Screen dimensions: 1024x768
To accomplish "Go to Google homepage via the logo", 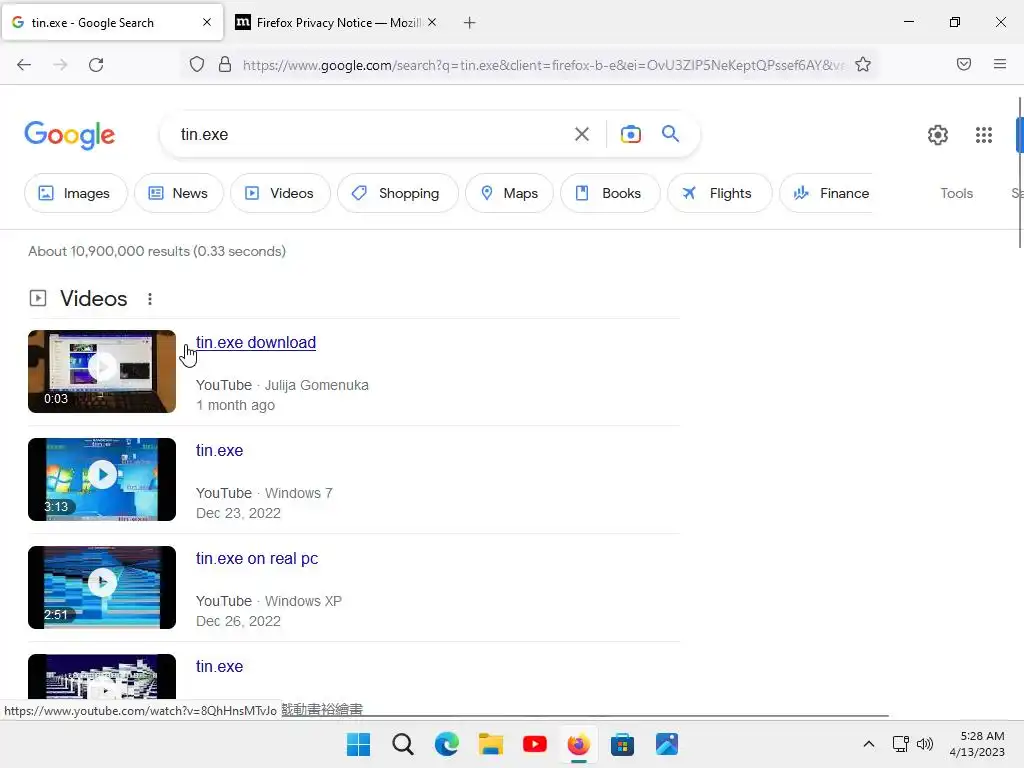I will [x=70, y=135].
